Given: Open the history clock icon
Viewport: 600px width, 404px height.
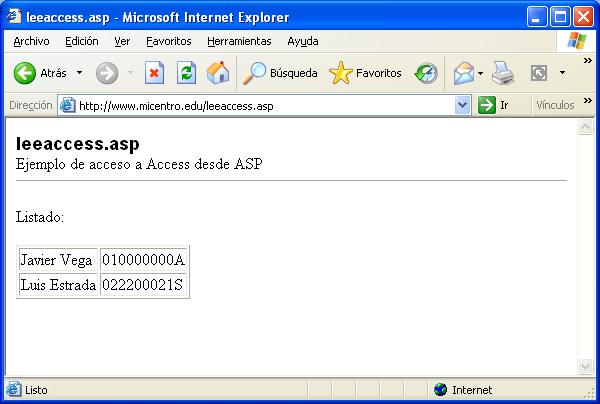Looking at the screenshot, I should tap(426, 73).
